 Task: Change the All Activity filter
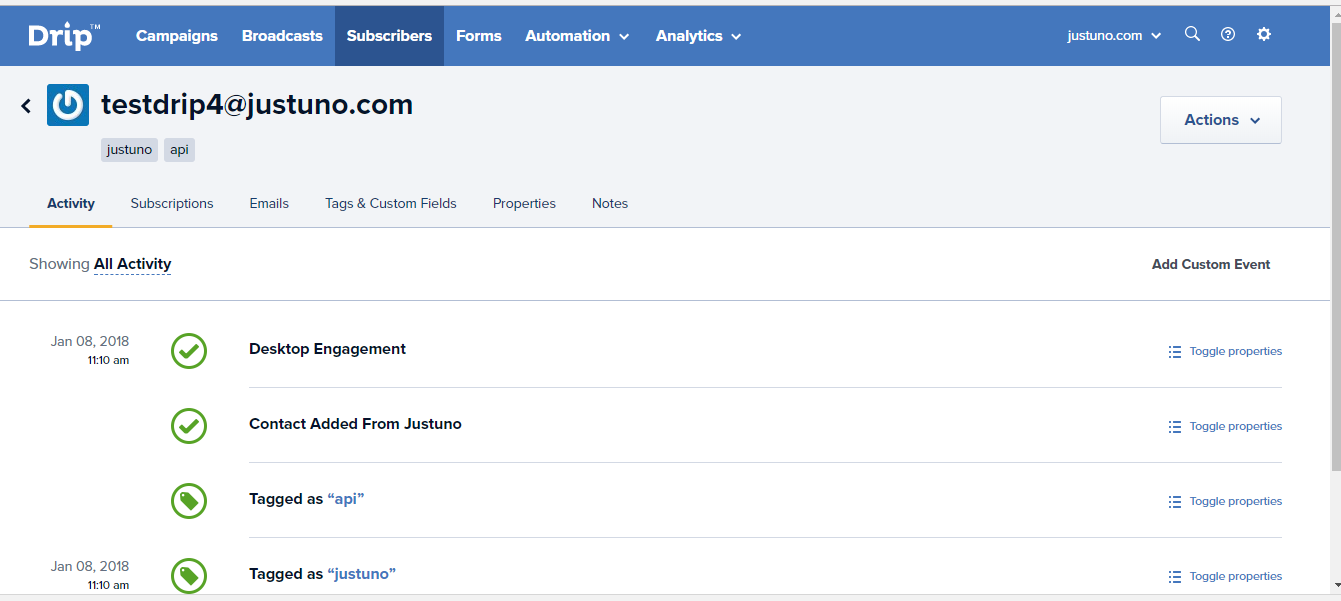coord(132,263)
